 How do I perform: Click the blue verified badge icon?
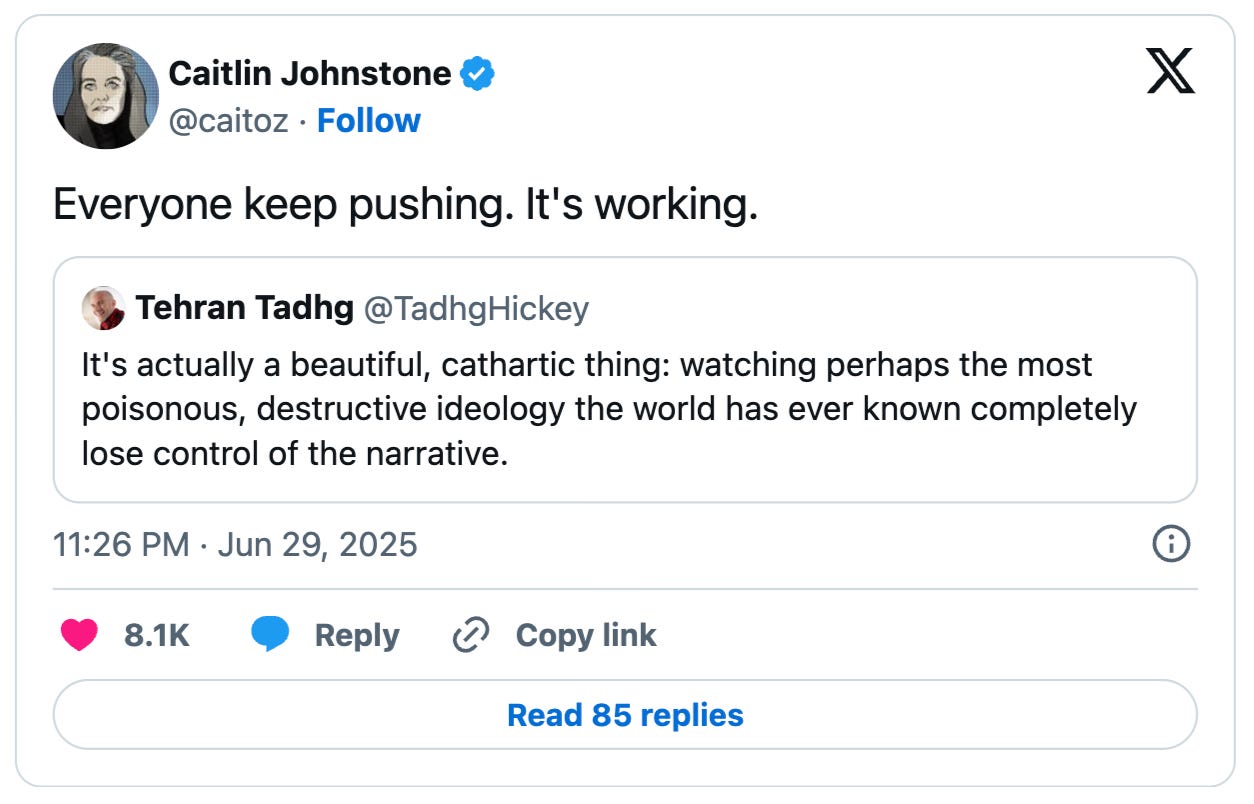pyautogui.click(x=477, y=73)
